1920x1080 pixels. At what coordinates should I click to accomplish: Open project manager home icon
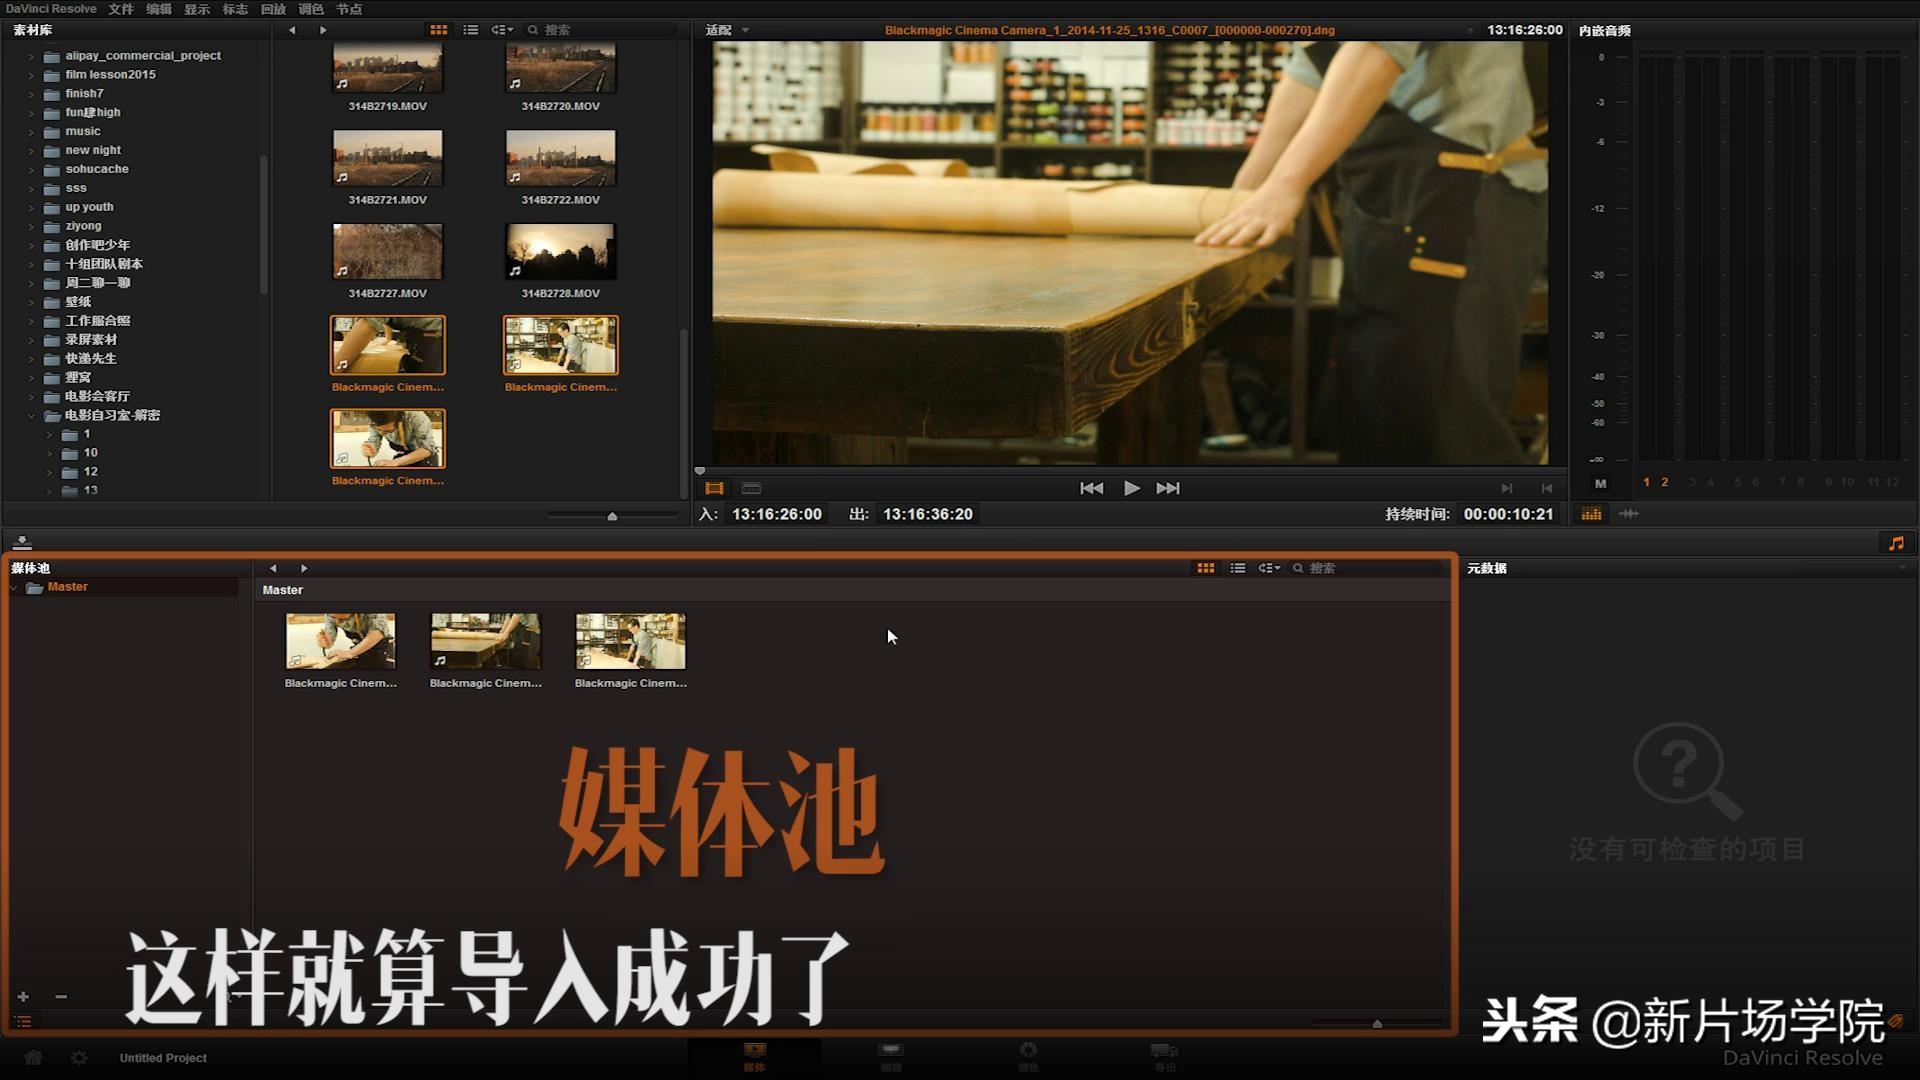point(33,1057)
